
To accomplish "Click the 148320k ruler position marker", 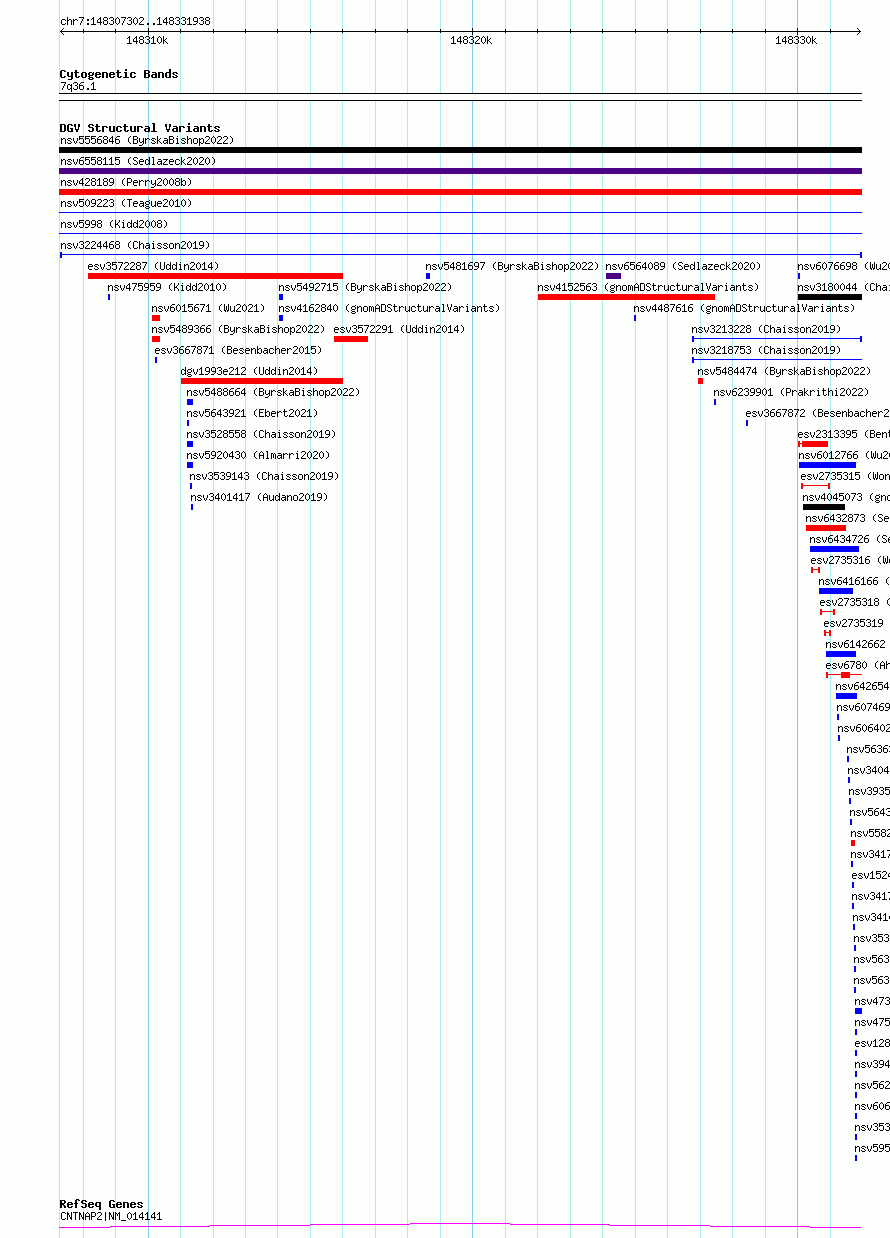I will tap(471, 40).
